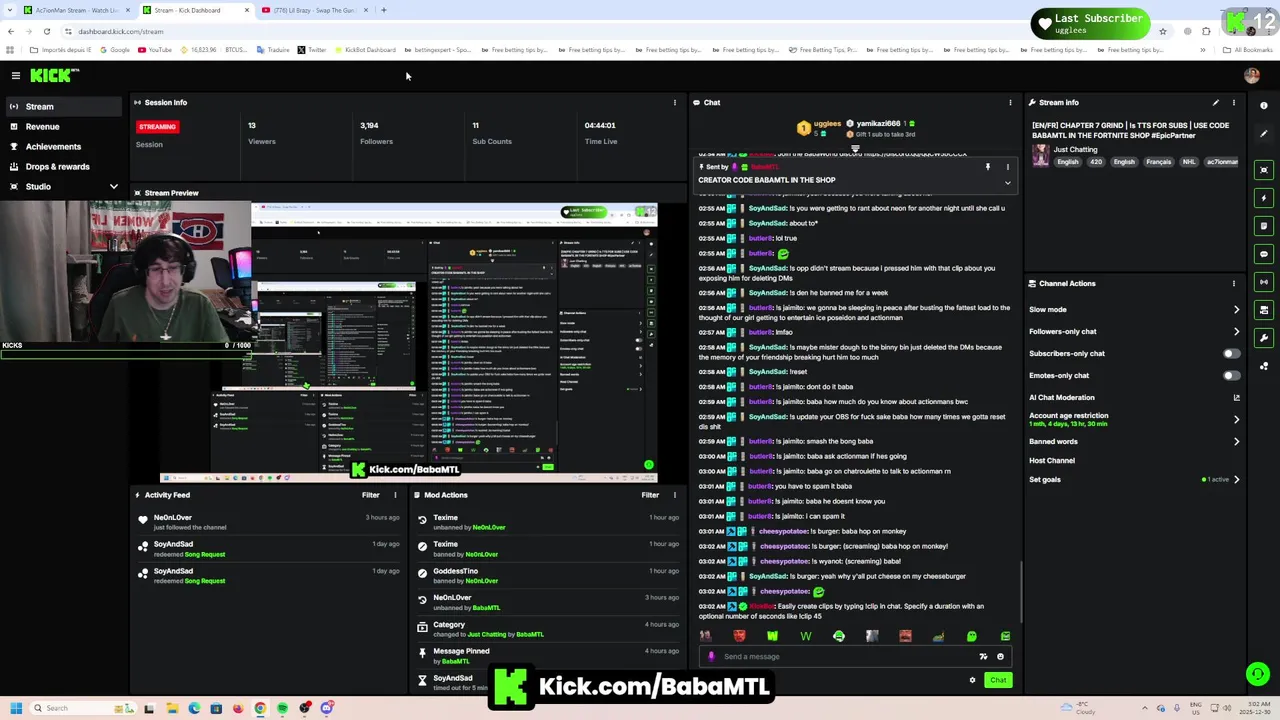Enable Subscribers-only chat toggle
The height and width of the screenshot is (720, 1280).
[x=1231, y=353]
